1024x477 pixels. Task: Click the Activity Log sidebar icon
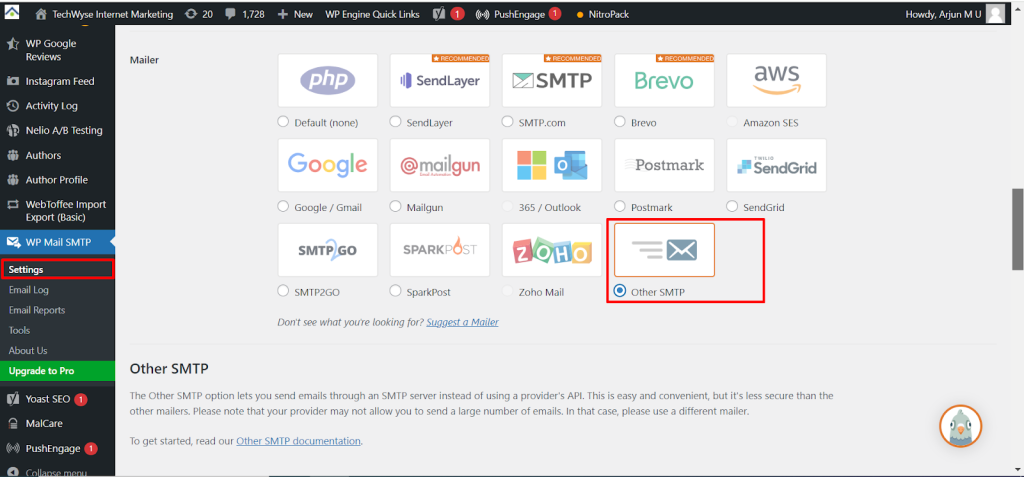pyautogui.click(x=13, y=106)
